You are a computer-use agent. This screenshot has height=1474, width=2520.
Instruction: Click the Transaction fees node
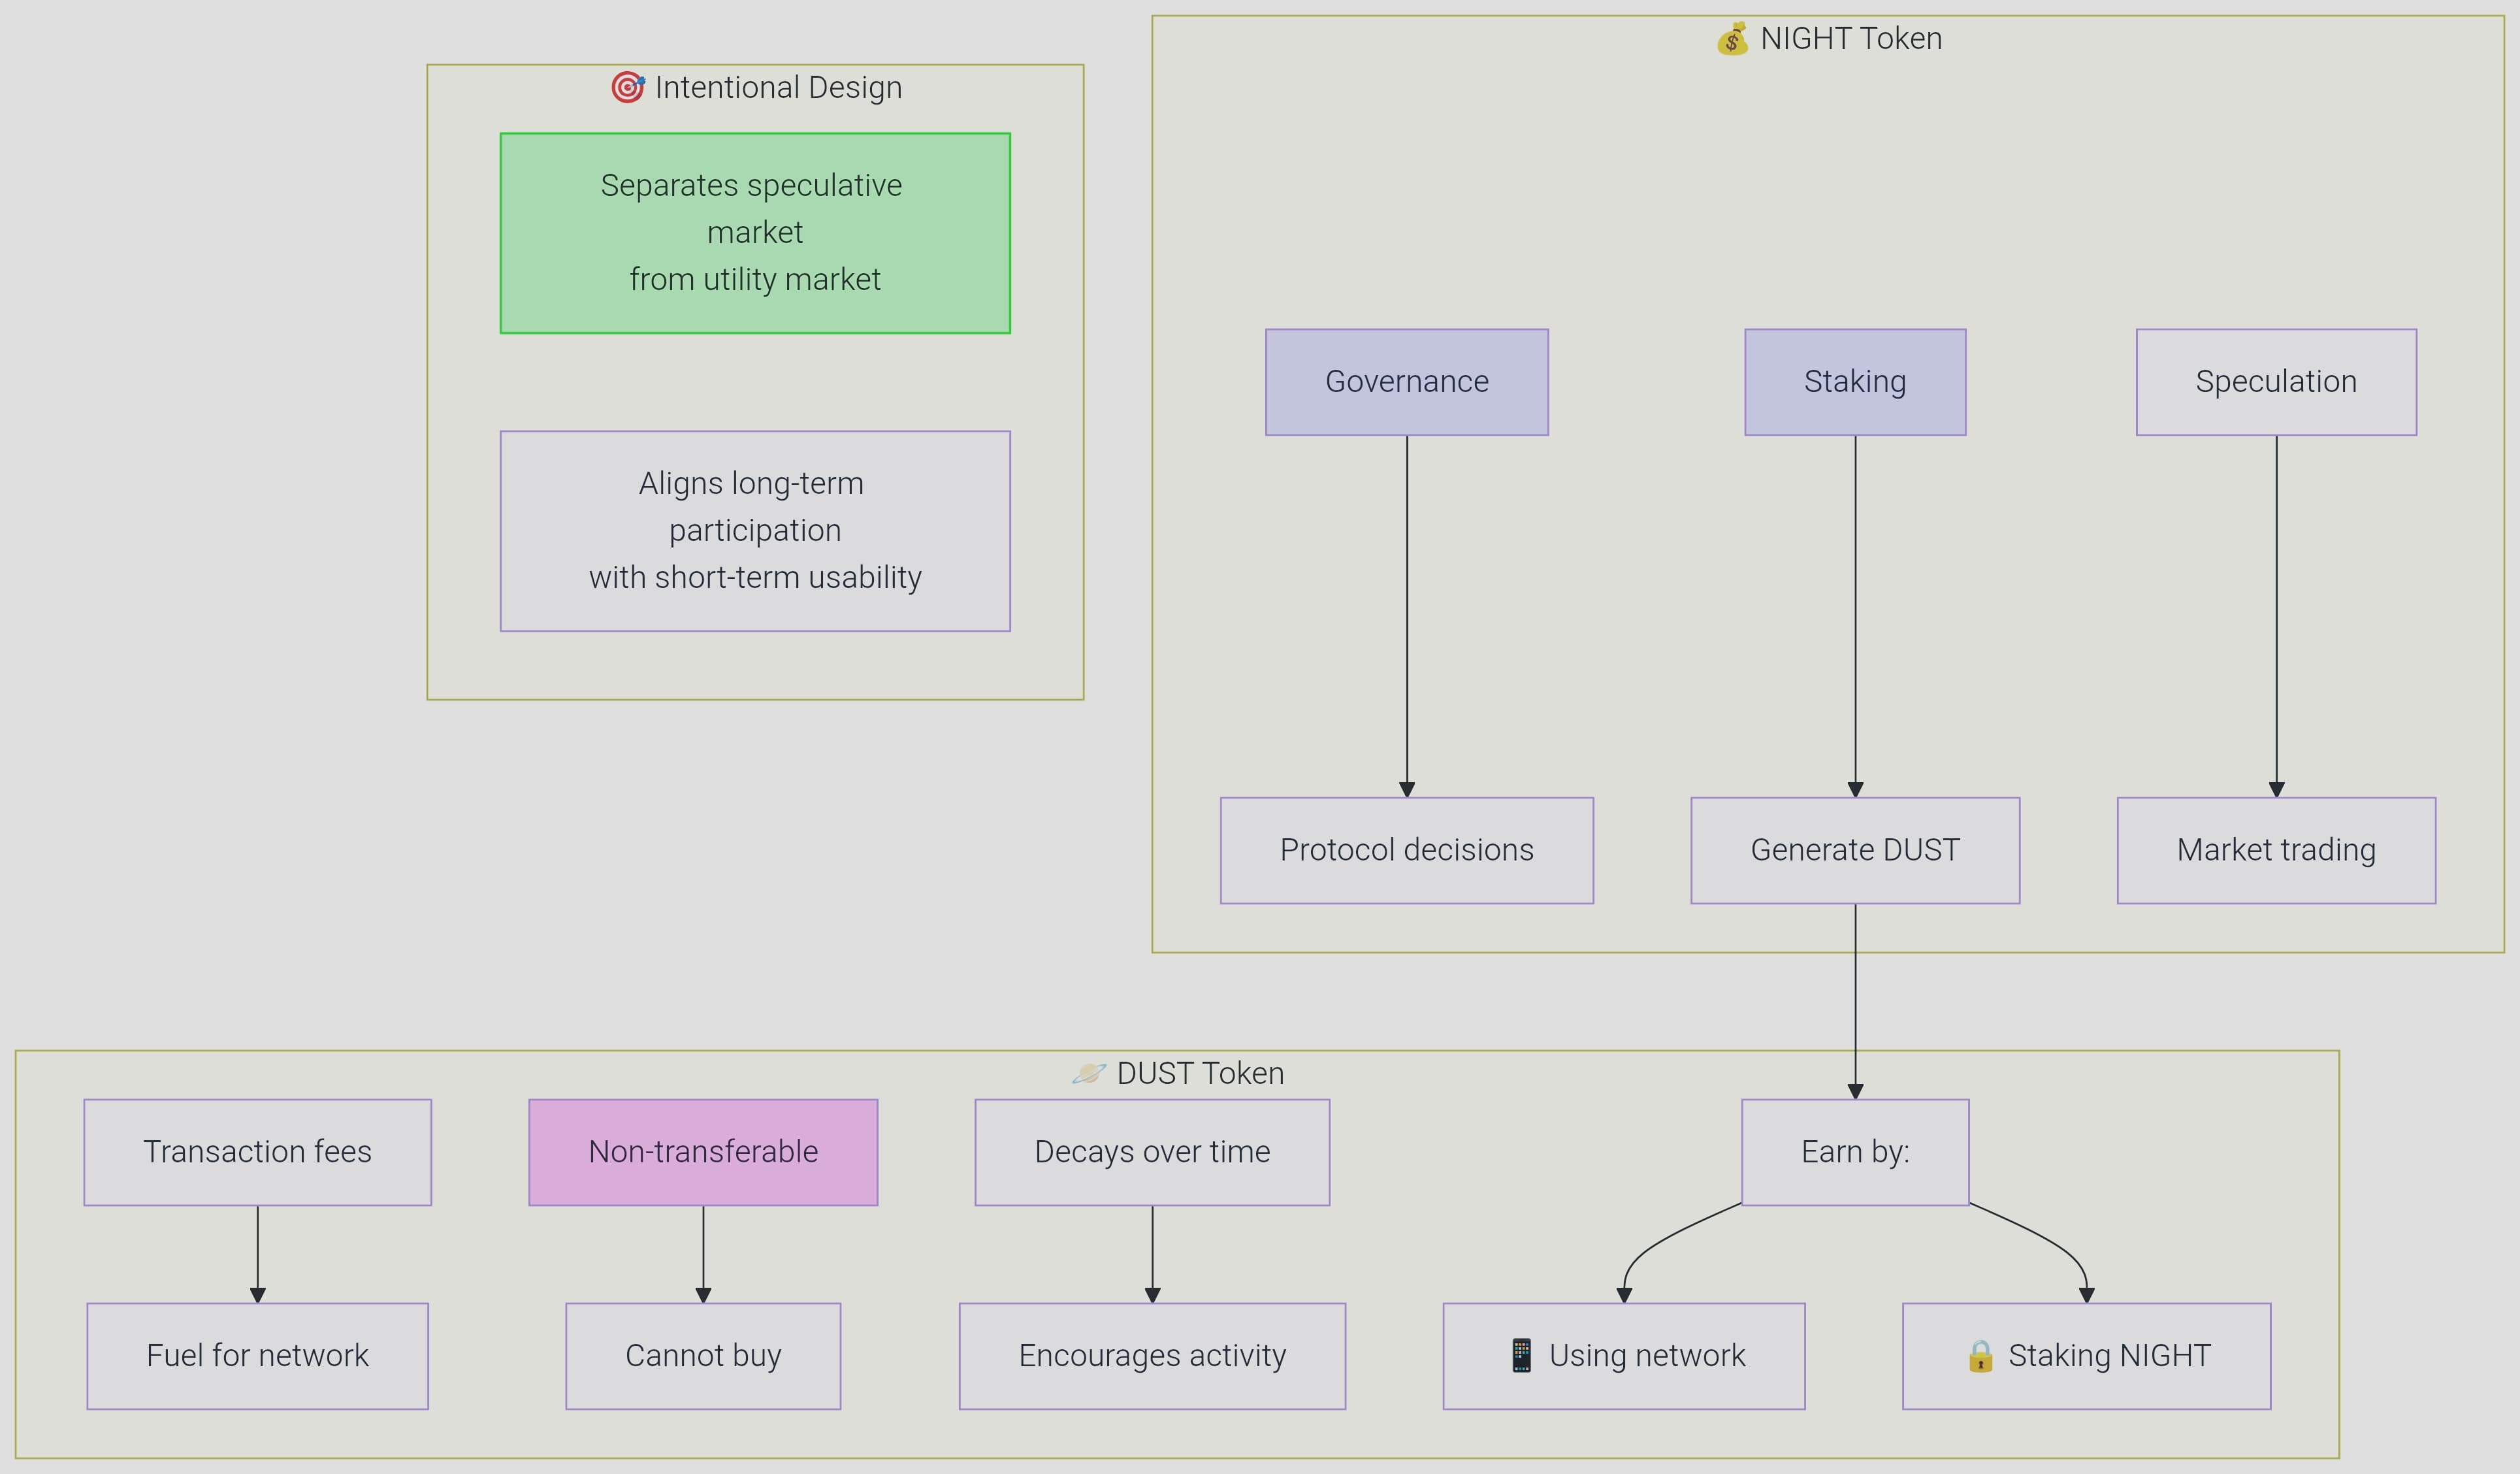(x=257, y=1152)
